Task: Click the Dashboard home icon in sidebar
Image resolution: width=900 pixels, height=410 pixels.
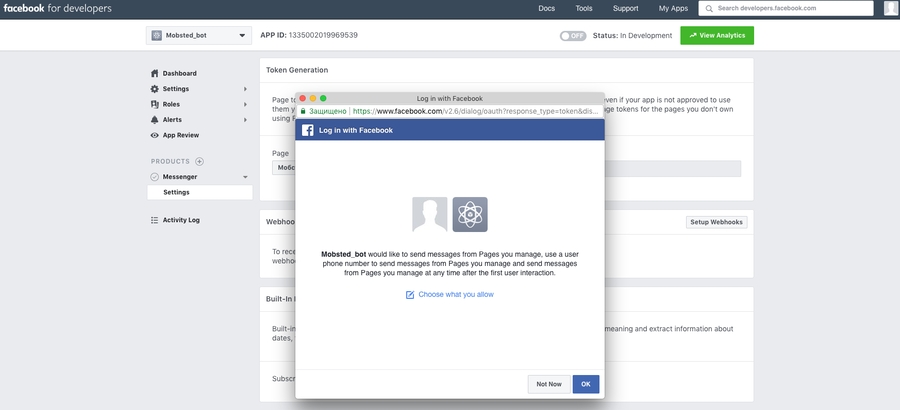Action: (x=154, y=74)
